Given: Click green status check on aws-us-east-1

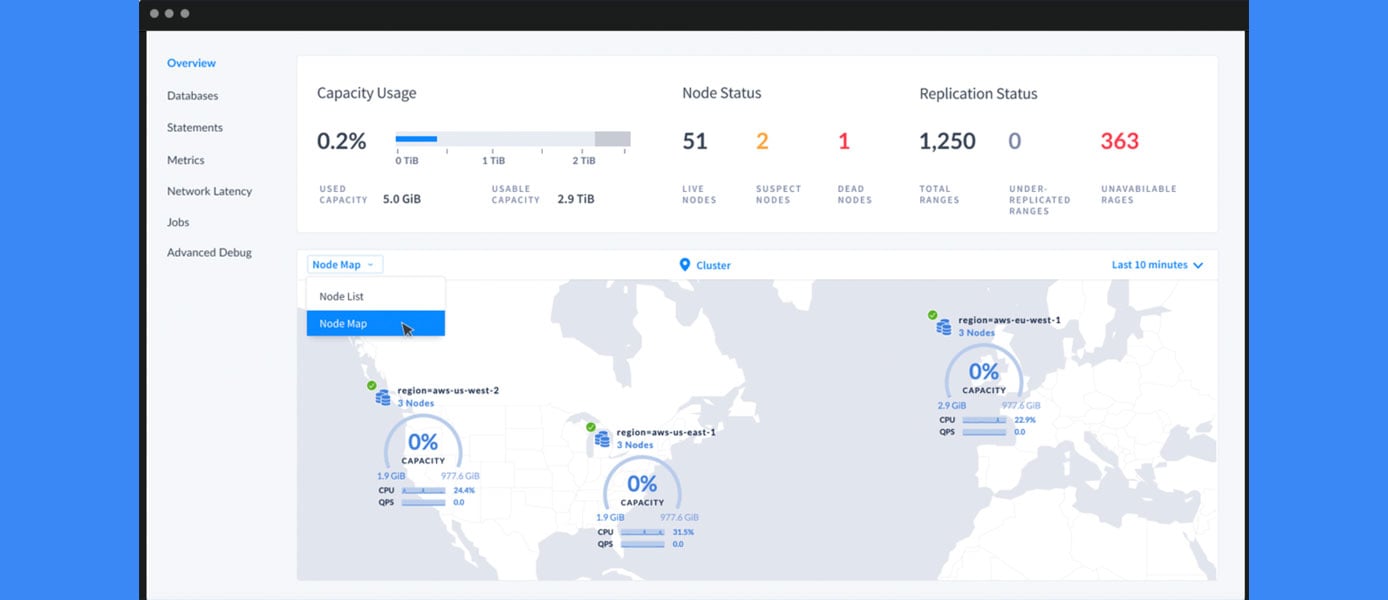Looking at the screenshot, I should click(x=591, y=427).
